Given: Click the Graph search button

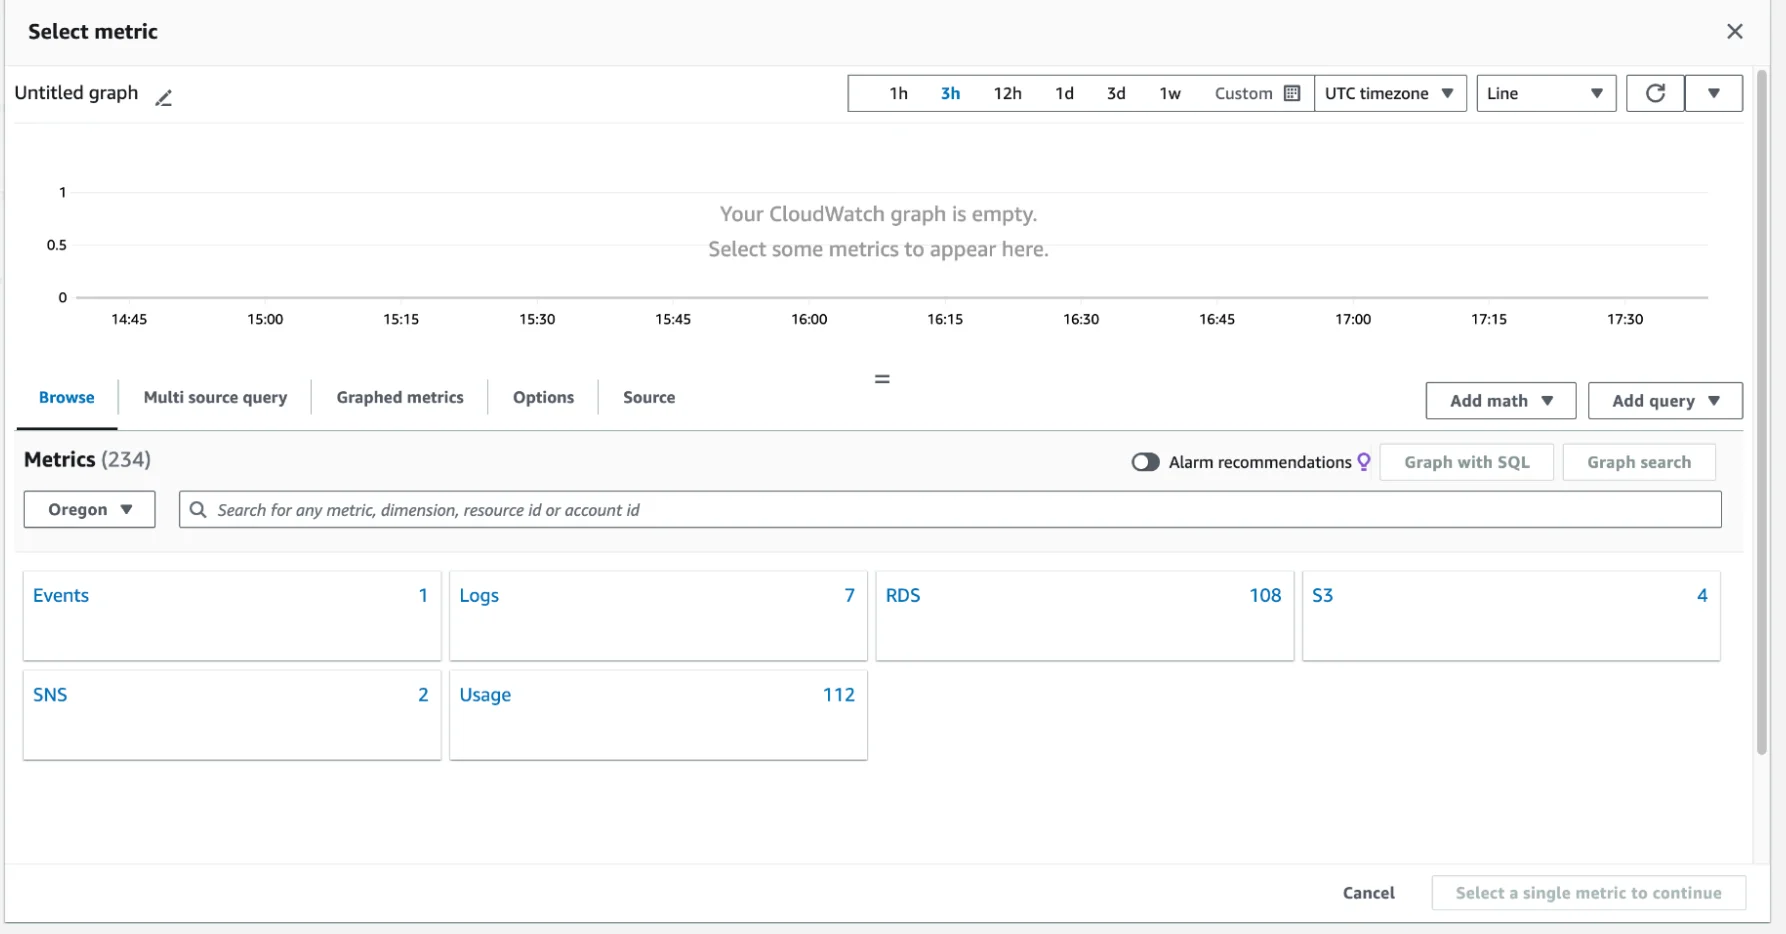Looking at the screenshot, I should point(1639,462).
